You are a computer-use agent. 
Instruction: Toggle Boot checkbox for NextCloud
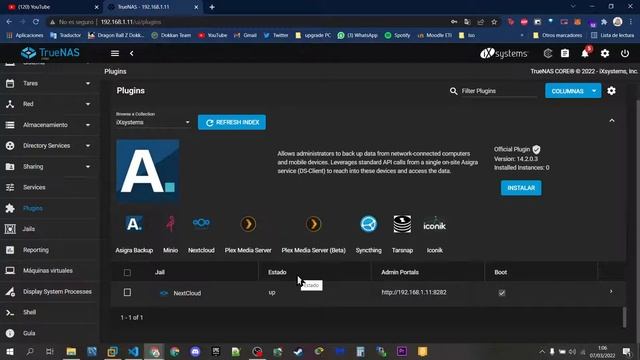pyautogui.click(x=502, y=293)
